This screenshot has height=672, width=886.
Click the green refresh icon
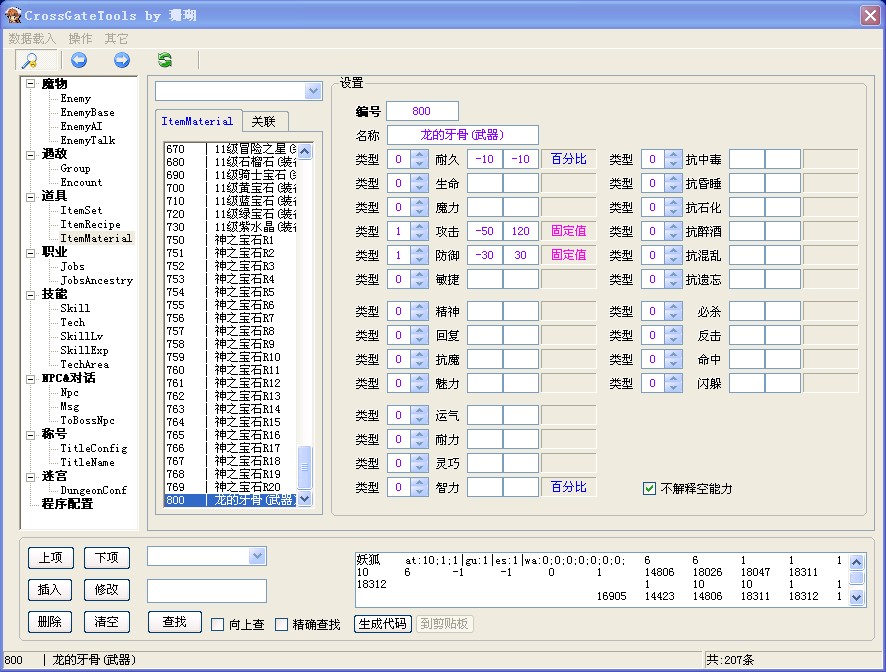(165, 61)
